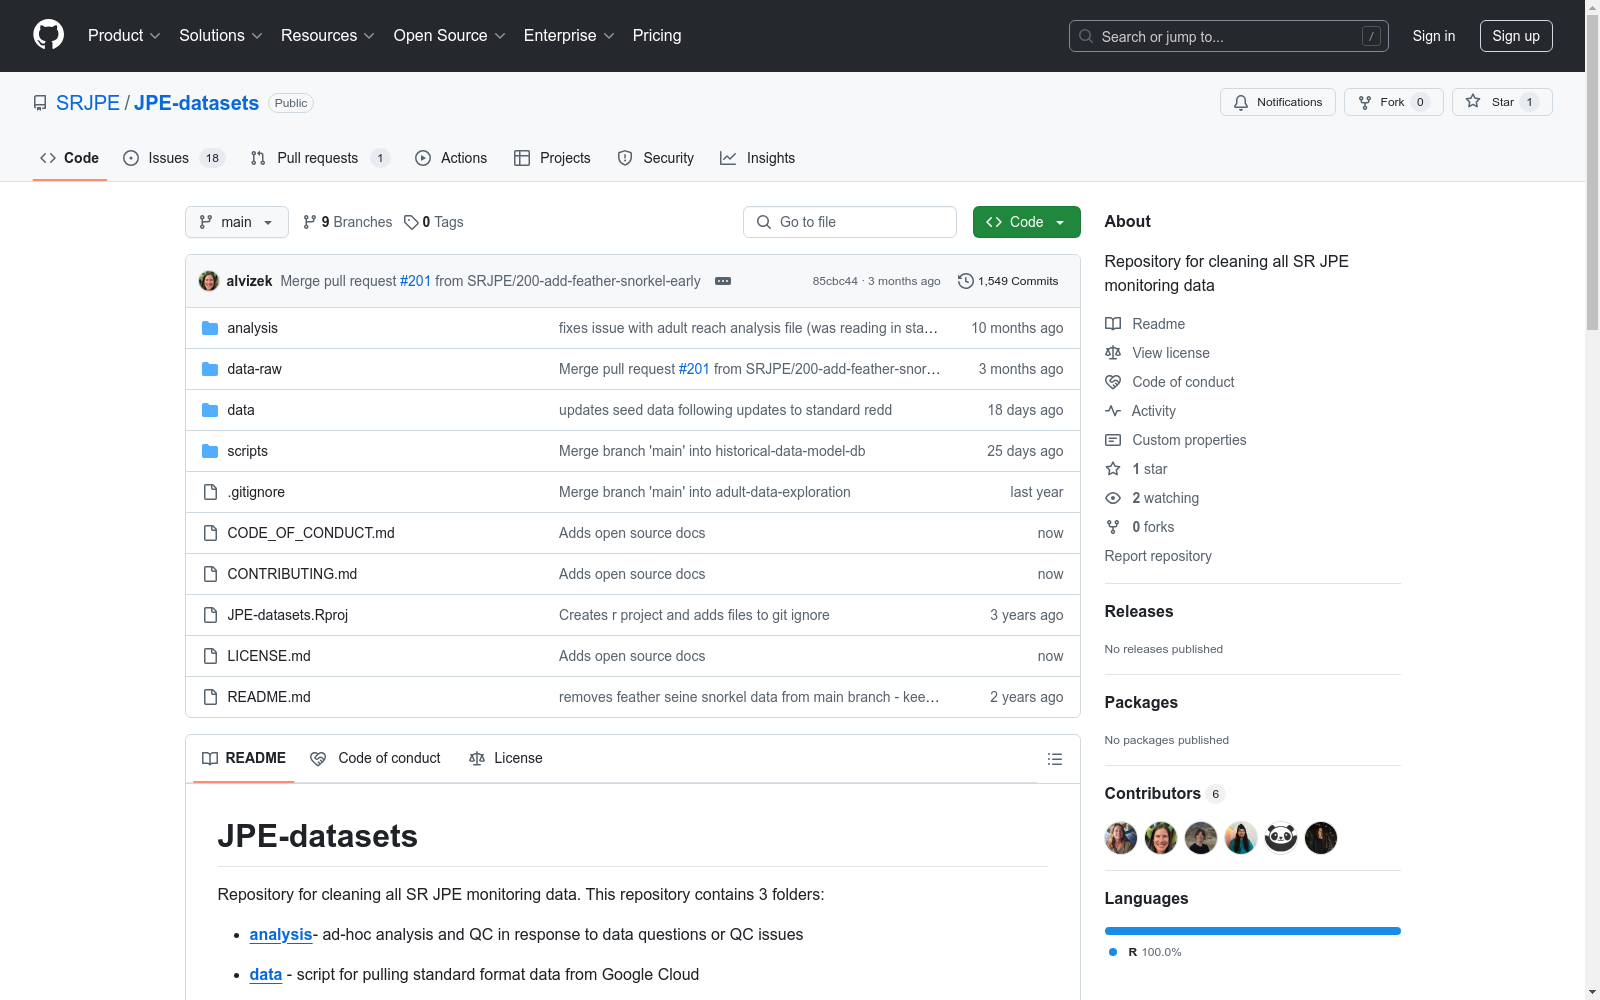Viewport: 1600px width, 1000px height.
Task: Click the first contributor avatar
Action: (1121, 838)
